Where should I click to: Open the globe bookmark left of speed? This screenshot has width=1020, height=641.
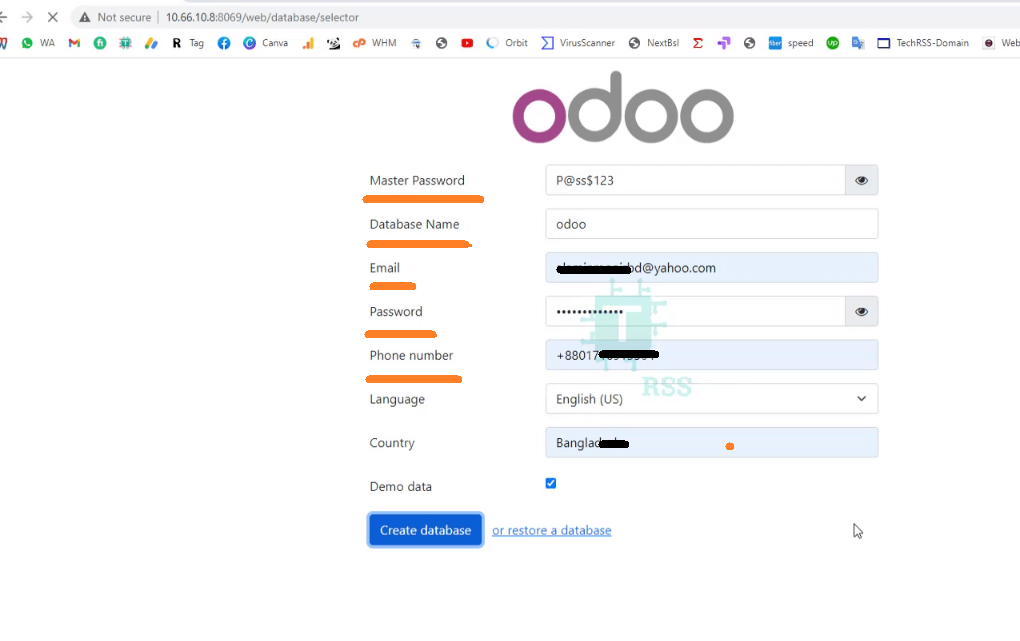pyautogui.click(x=749, y=43)
